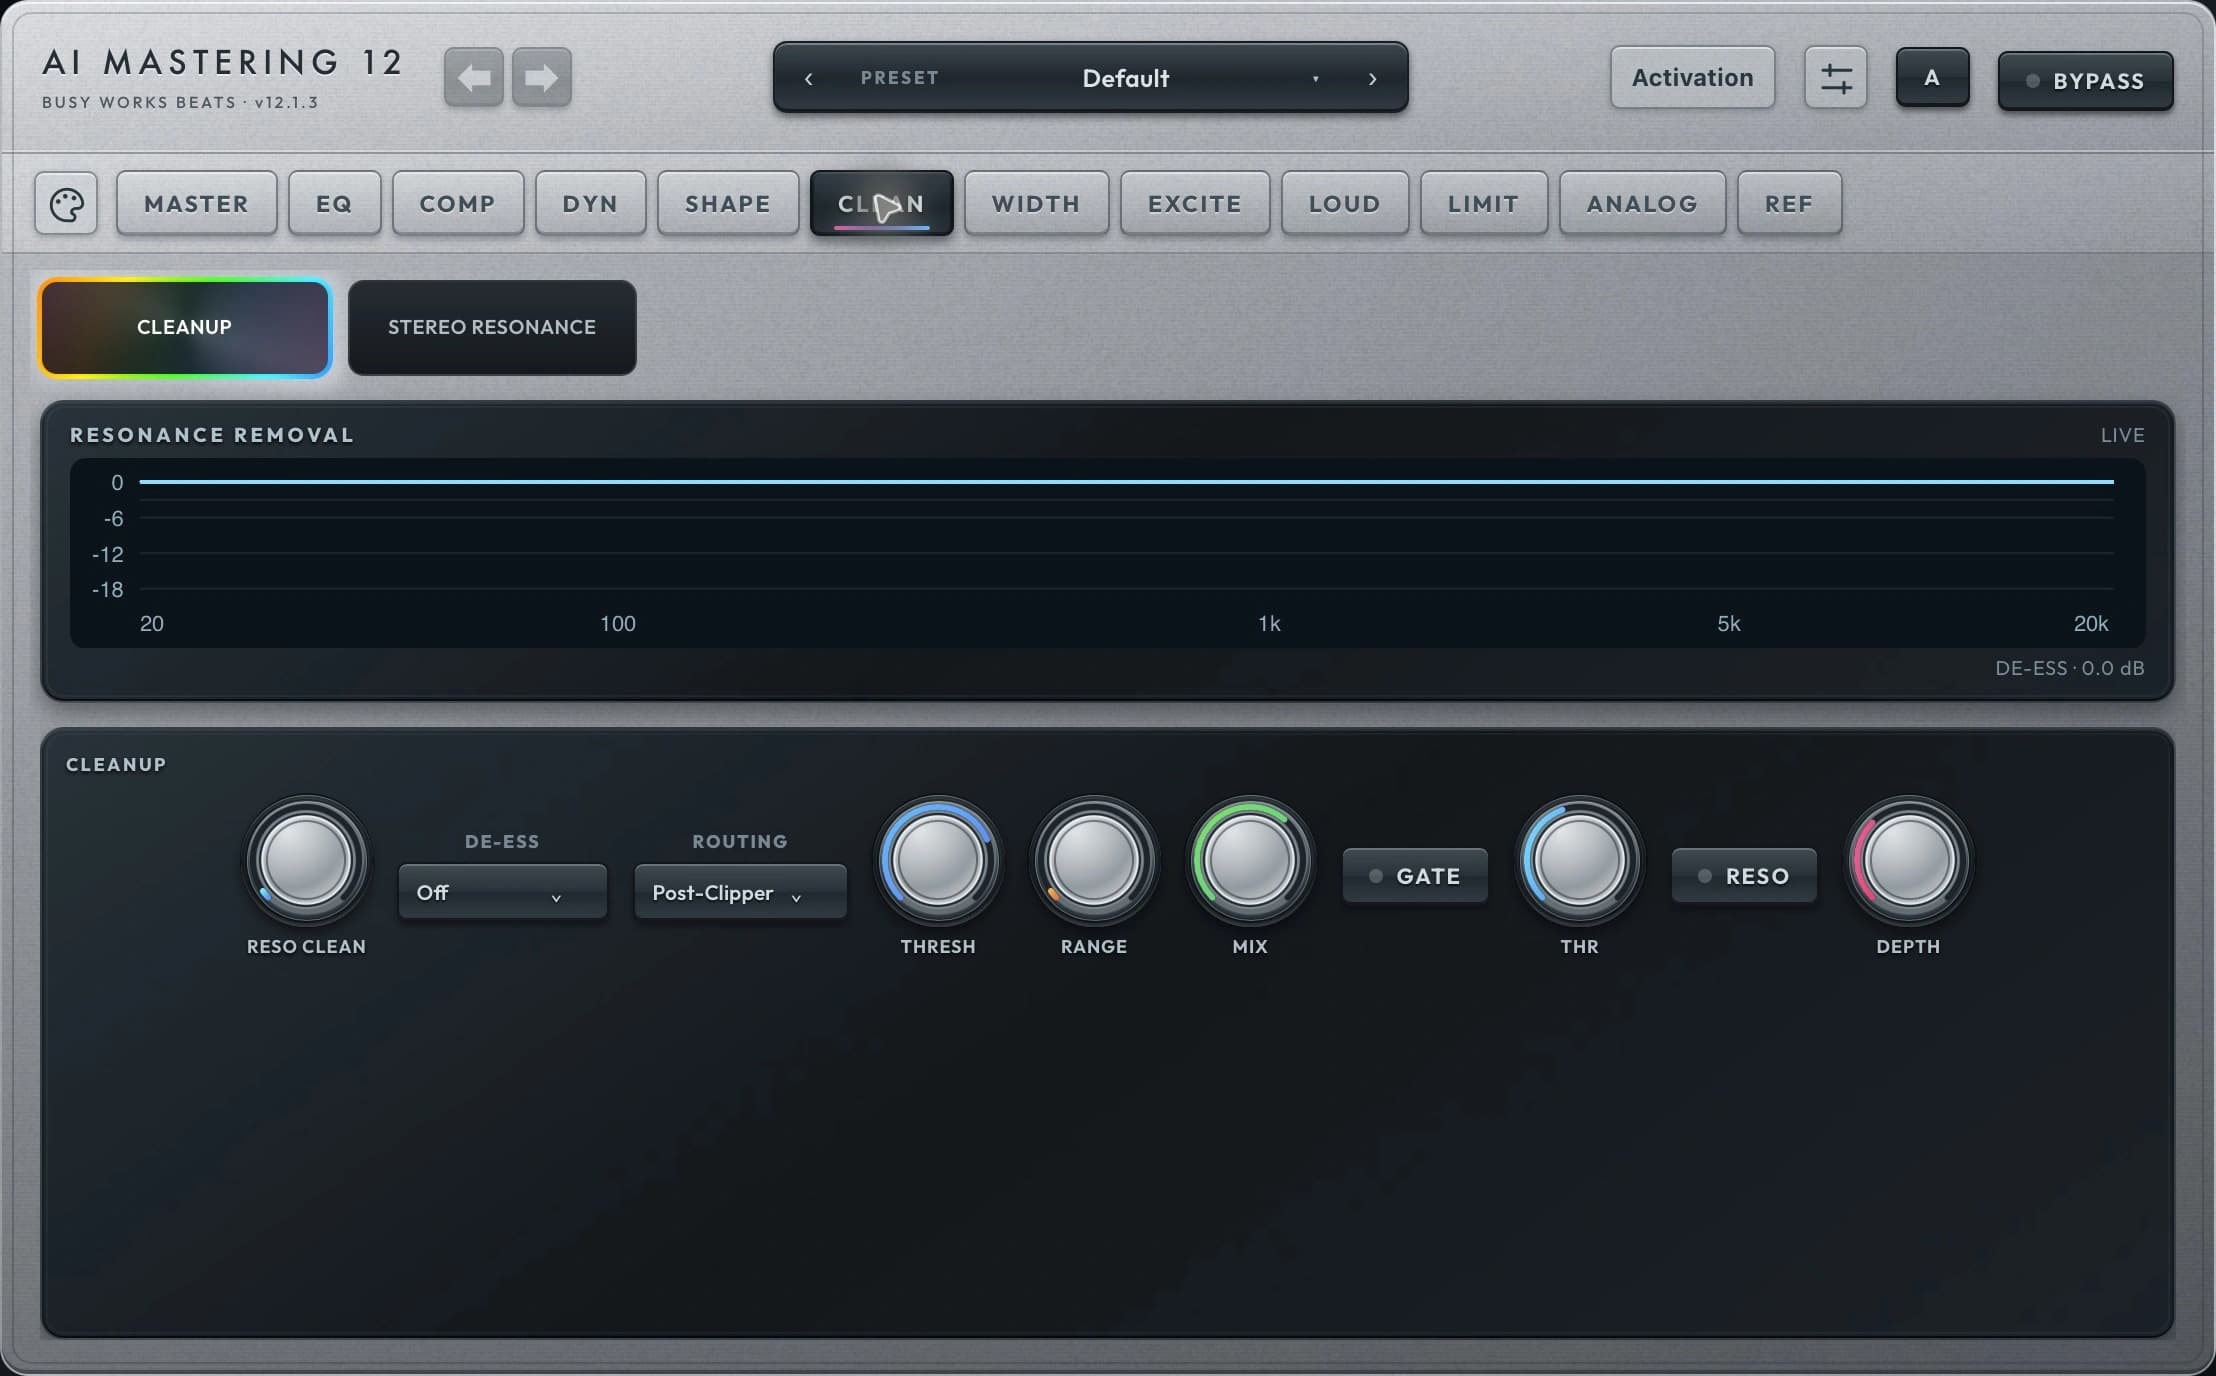Click the DEPTH knob

[x=1908, y=860]
